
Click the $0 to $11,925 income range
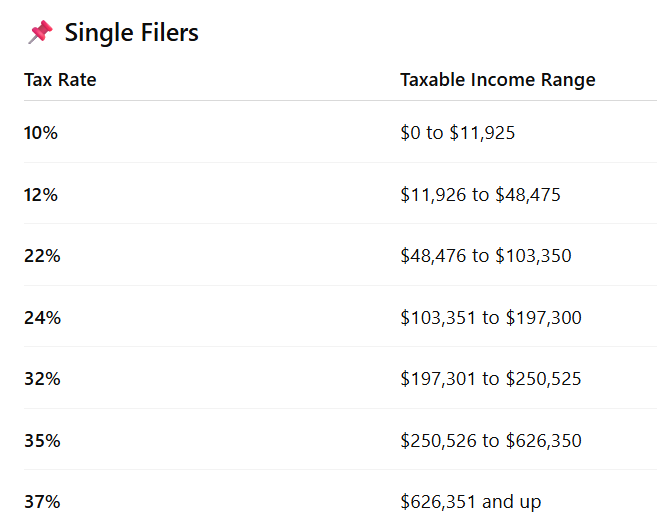457,132
